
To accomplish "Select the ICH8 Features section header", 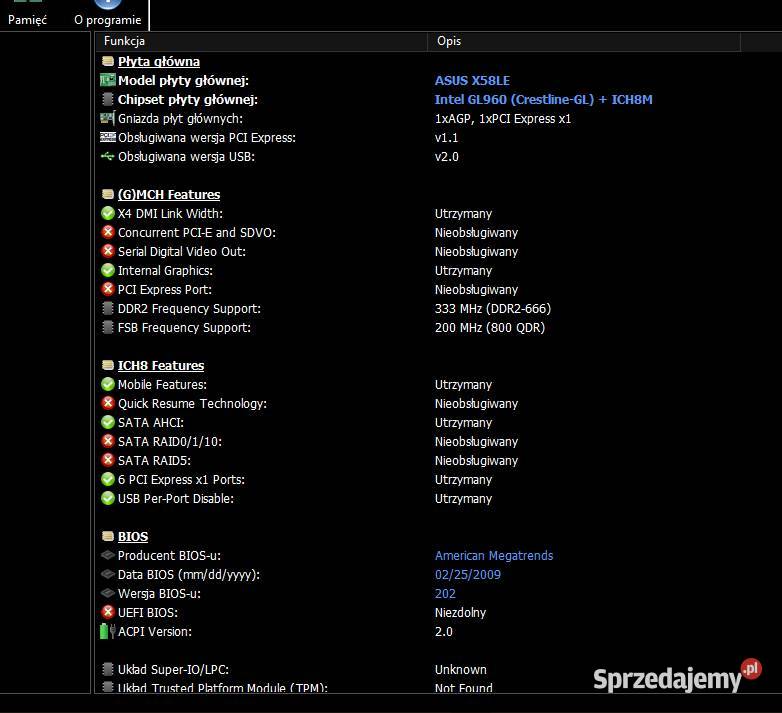I will tap(161, 365).
